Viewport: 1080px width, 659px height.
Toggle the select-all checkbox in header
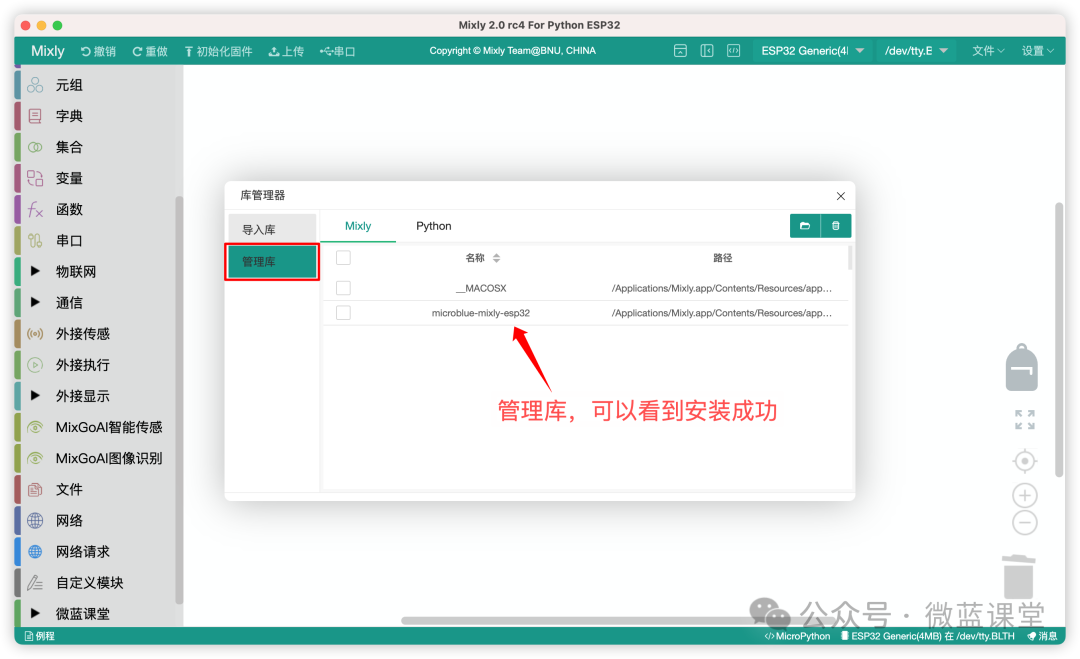click(x=343, y=258)
